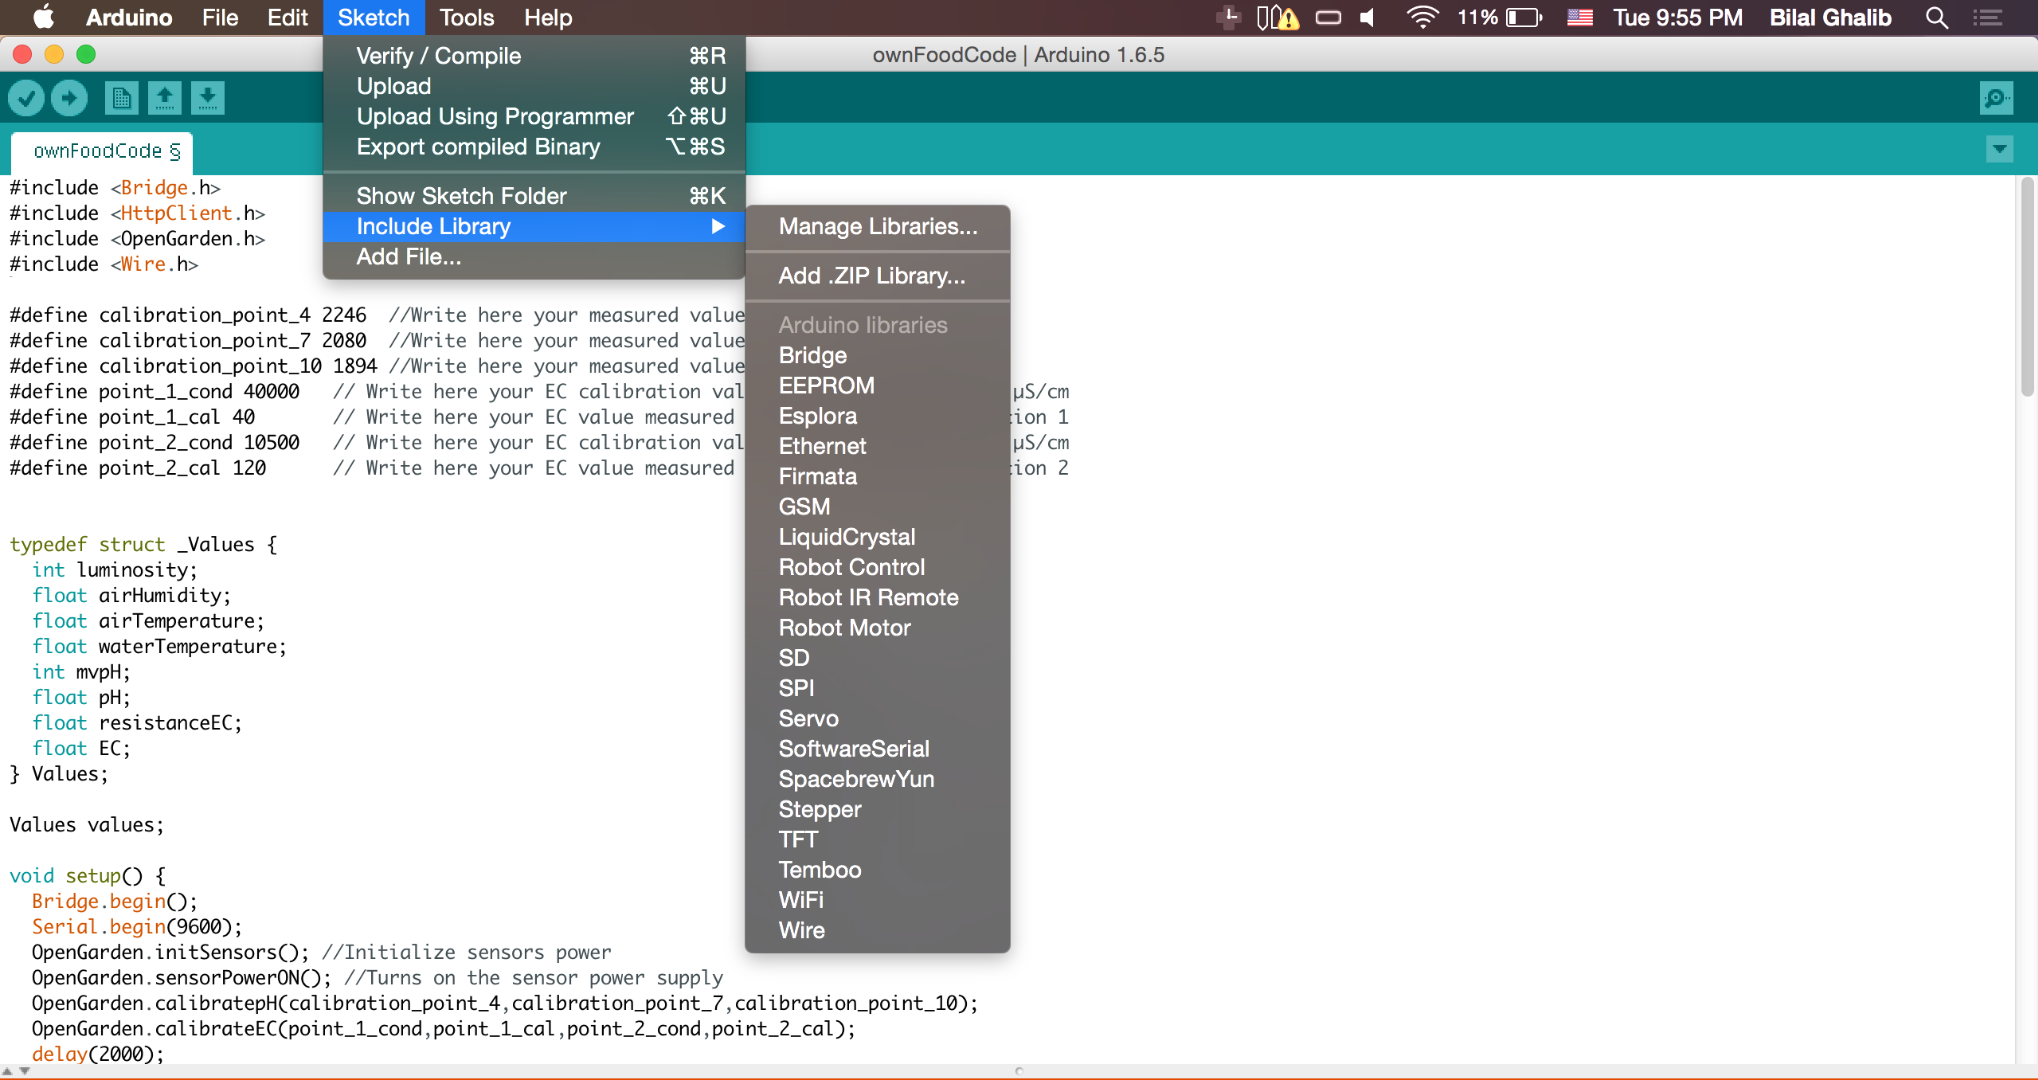Click the Verify checkmark toolbar button
This screenshot has width=2038, height=1080.
(27, 98)
